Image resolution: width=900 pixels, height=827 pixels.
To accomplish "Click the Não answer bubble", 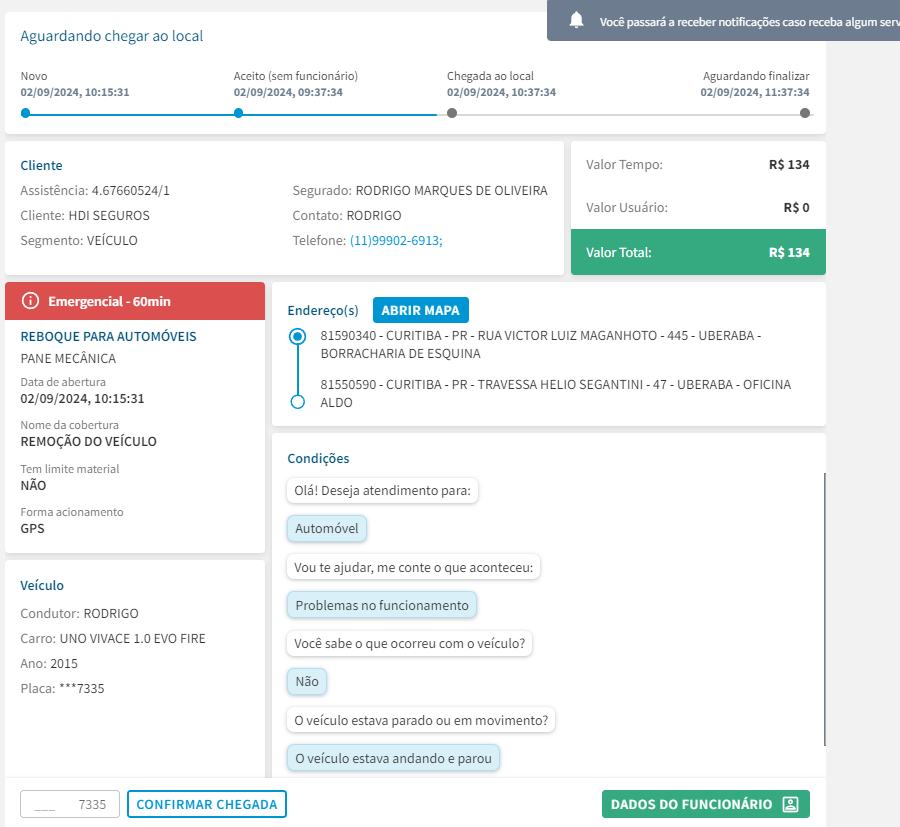I will tap(307, 681).
